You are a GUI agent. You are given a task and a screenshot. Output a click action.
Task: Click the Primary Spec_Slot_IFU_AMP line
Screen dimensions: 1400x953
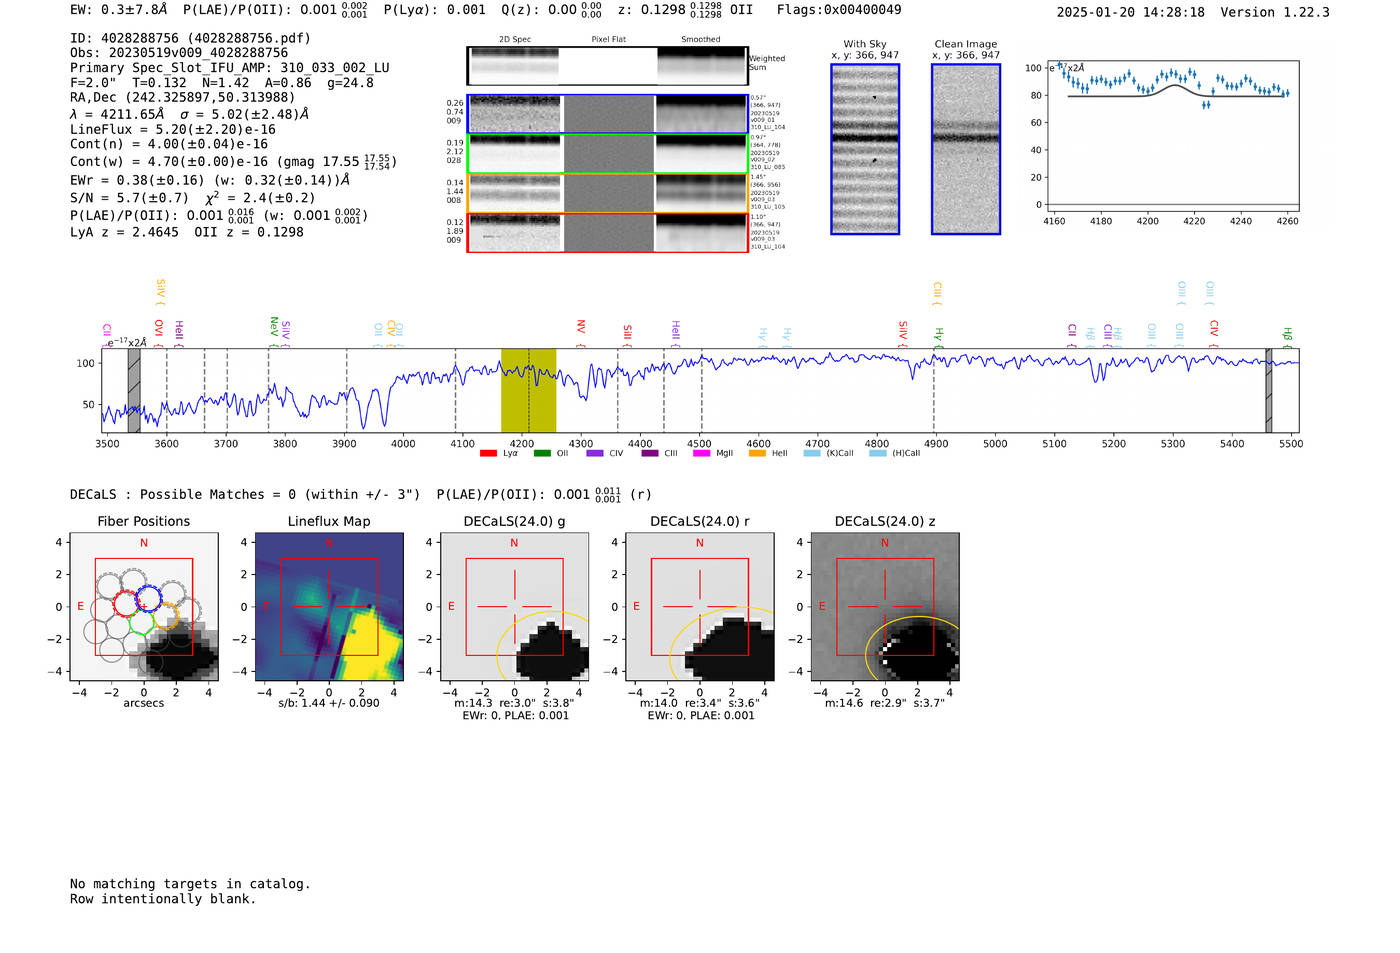pos(230,68)
